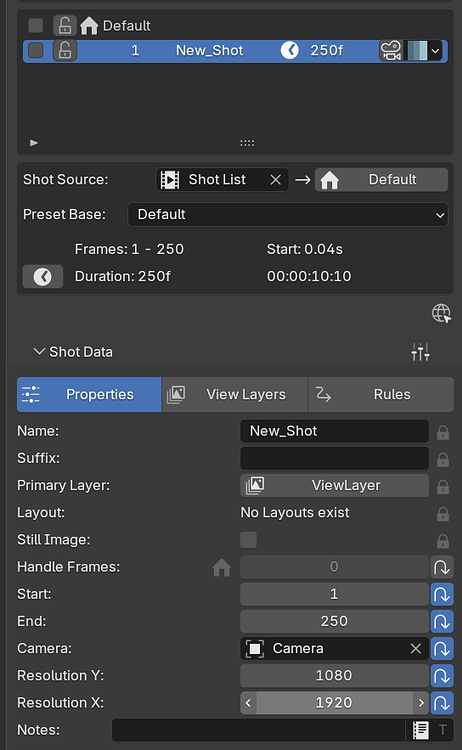This screenshot has width=462, height=750.
Task: Decrease Resolution X with left arrow
Action: pos(248,703)
